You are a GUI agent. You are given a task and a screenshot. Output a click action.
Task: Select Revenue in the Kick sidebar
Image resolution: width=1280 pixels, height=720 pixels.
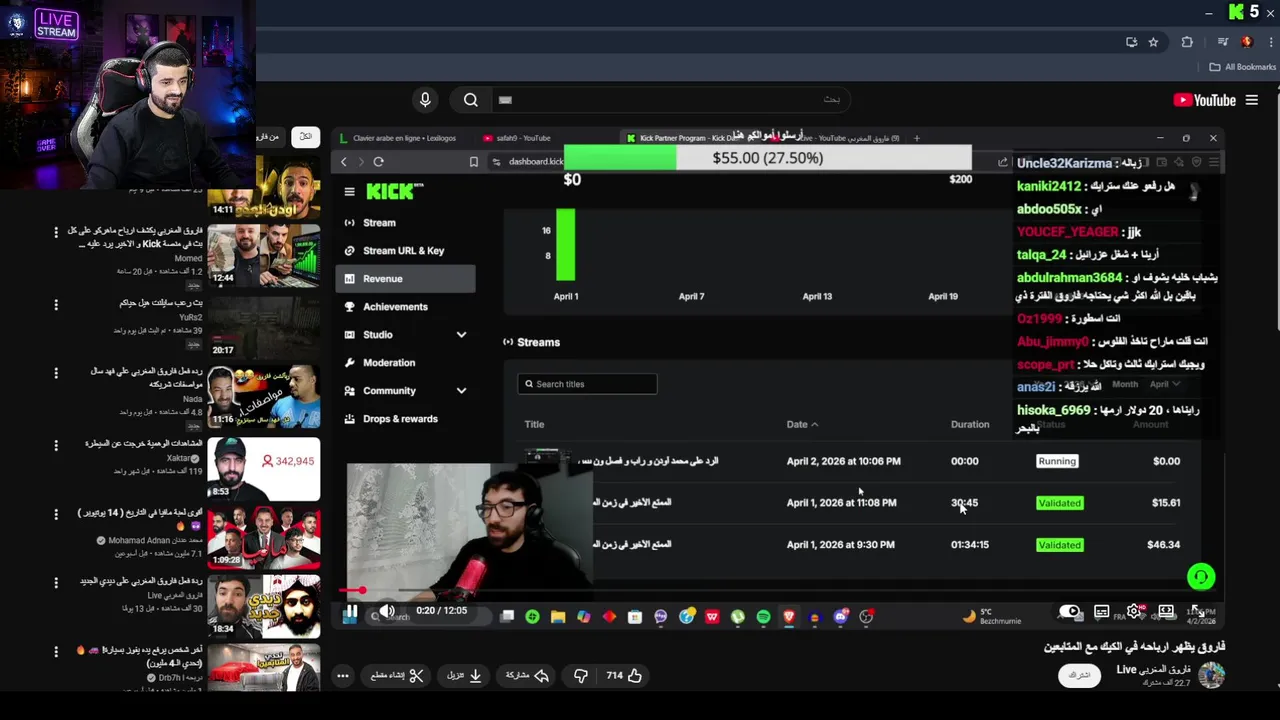405,279
